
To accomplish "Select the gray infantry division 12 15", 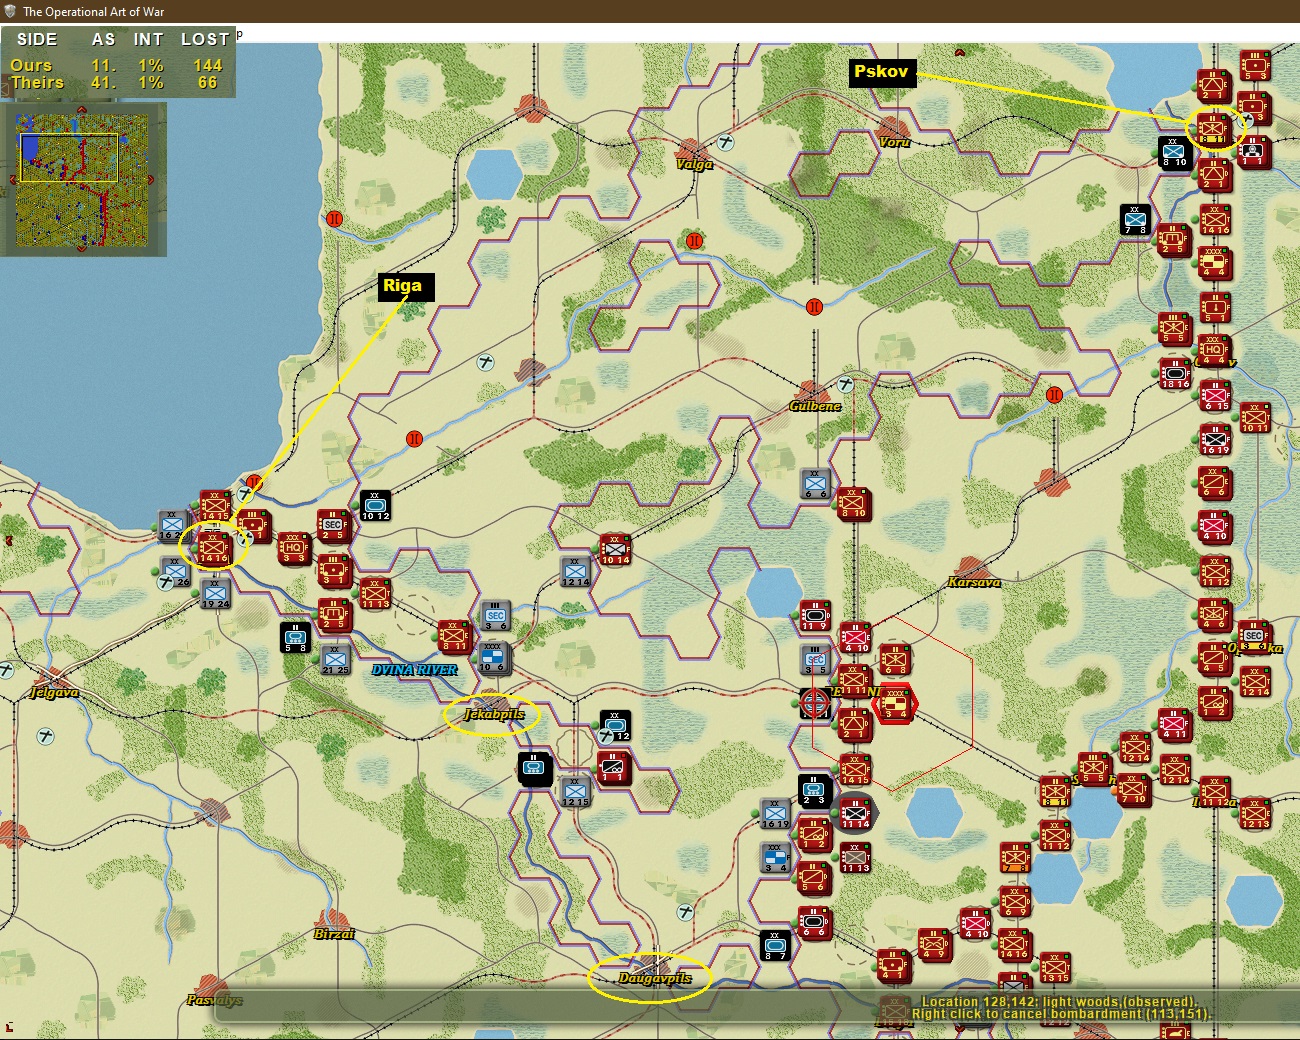I will coord(575,791).
